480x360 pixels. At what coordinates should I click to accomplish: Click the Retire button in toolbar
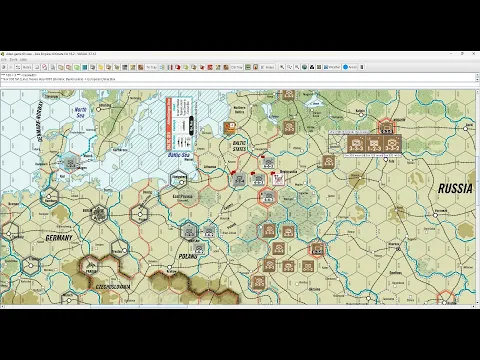(27, 67)
